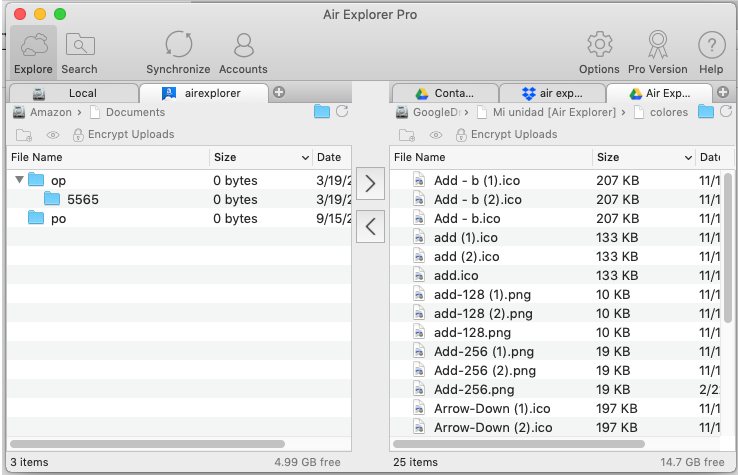Toggle the eye view icon in left pane
Viewport: 738px width, 475px height.
coord(53,135)
